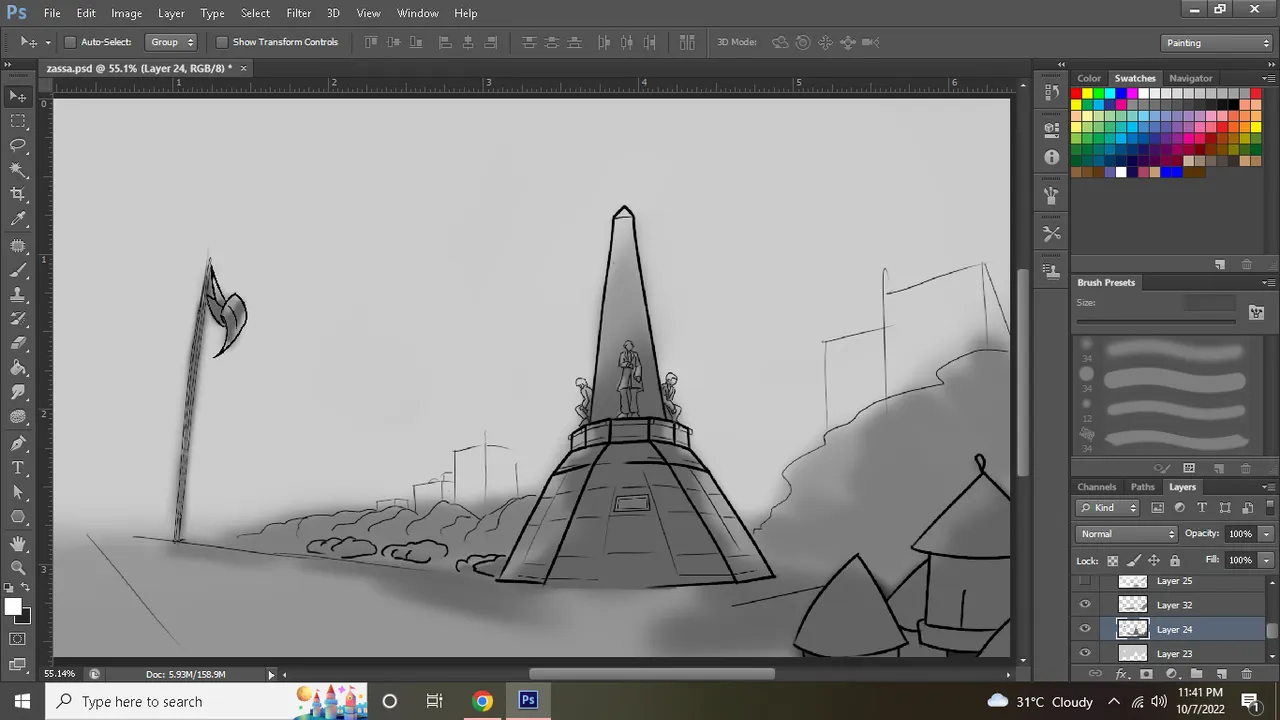Click the taskbar search box
This screenshot has width=1280, height=720.
point(207,701)
